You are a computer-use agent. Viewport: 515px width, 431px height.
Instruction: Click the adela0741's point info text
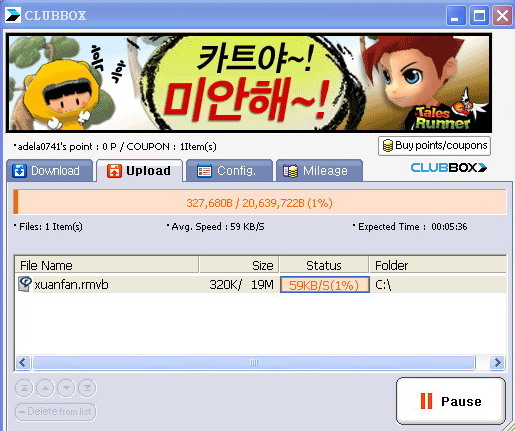click(x=115, y=146)
